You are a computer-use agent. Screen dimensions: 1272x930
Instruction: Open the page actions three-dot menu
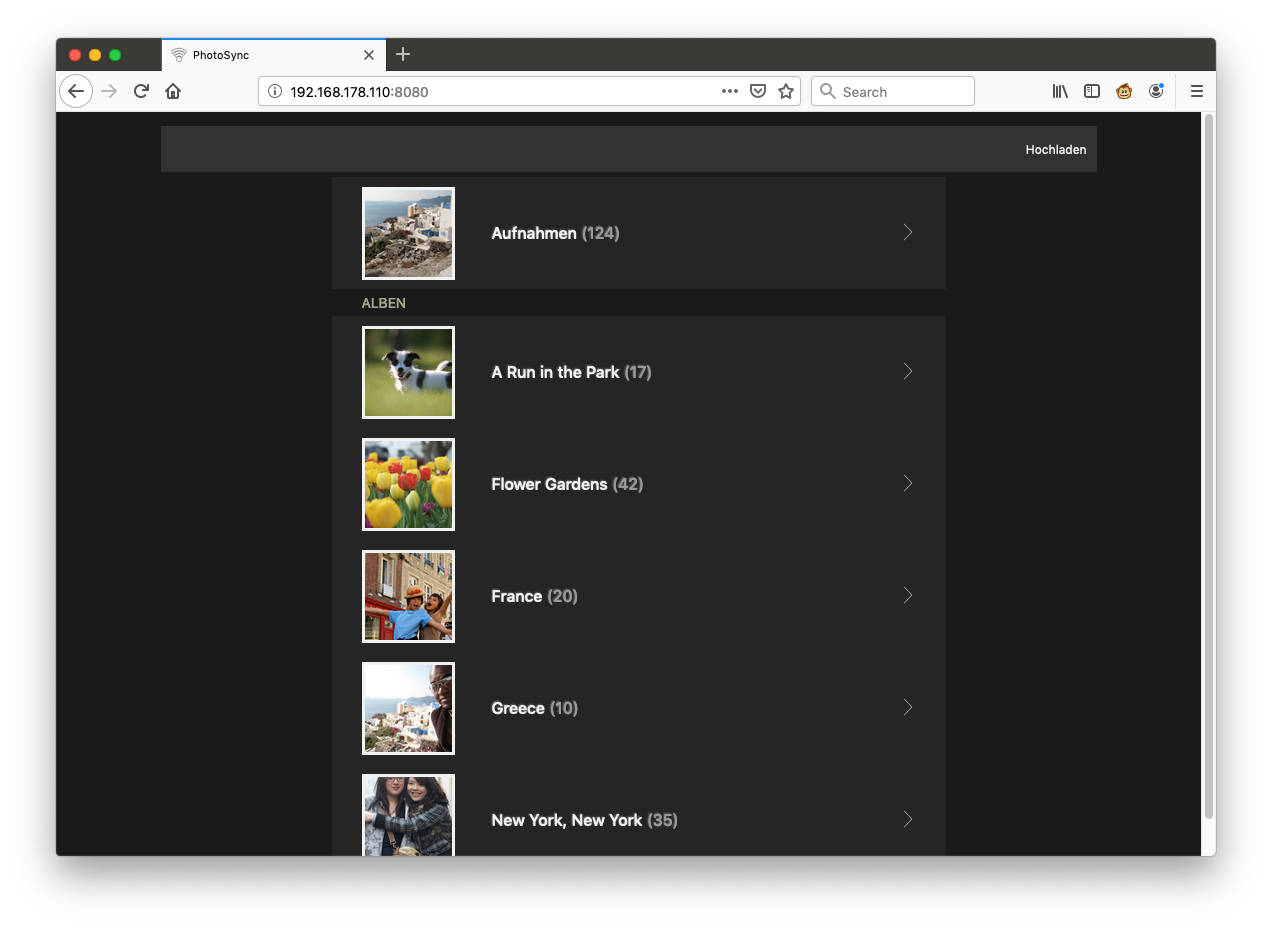(730, 91)
